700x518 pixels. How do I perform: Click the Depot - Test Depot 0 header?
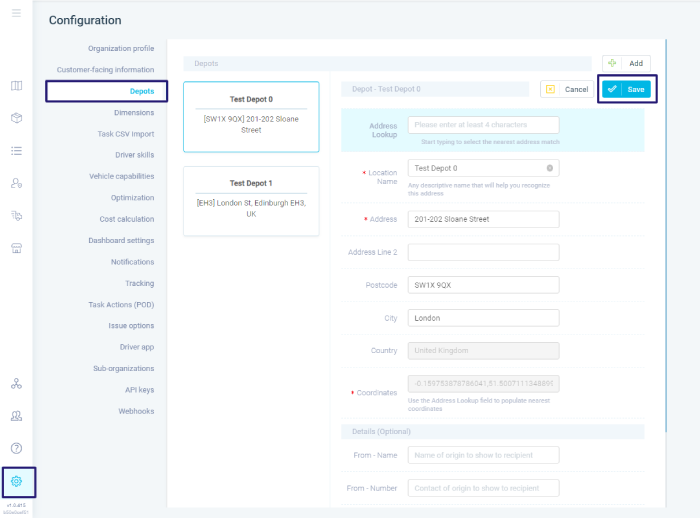435,89
